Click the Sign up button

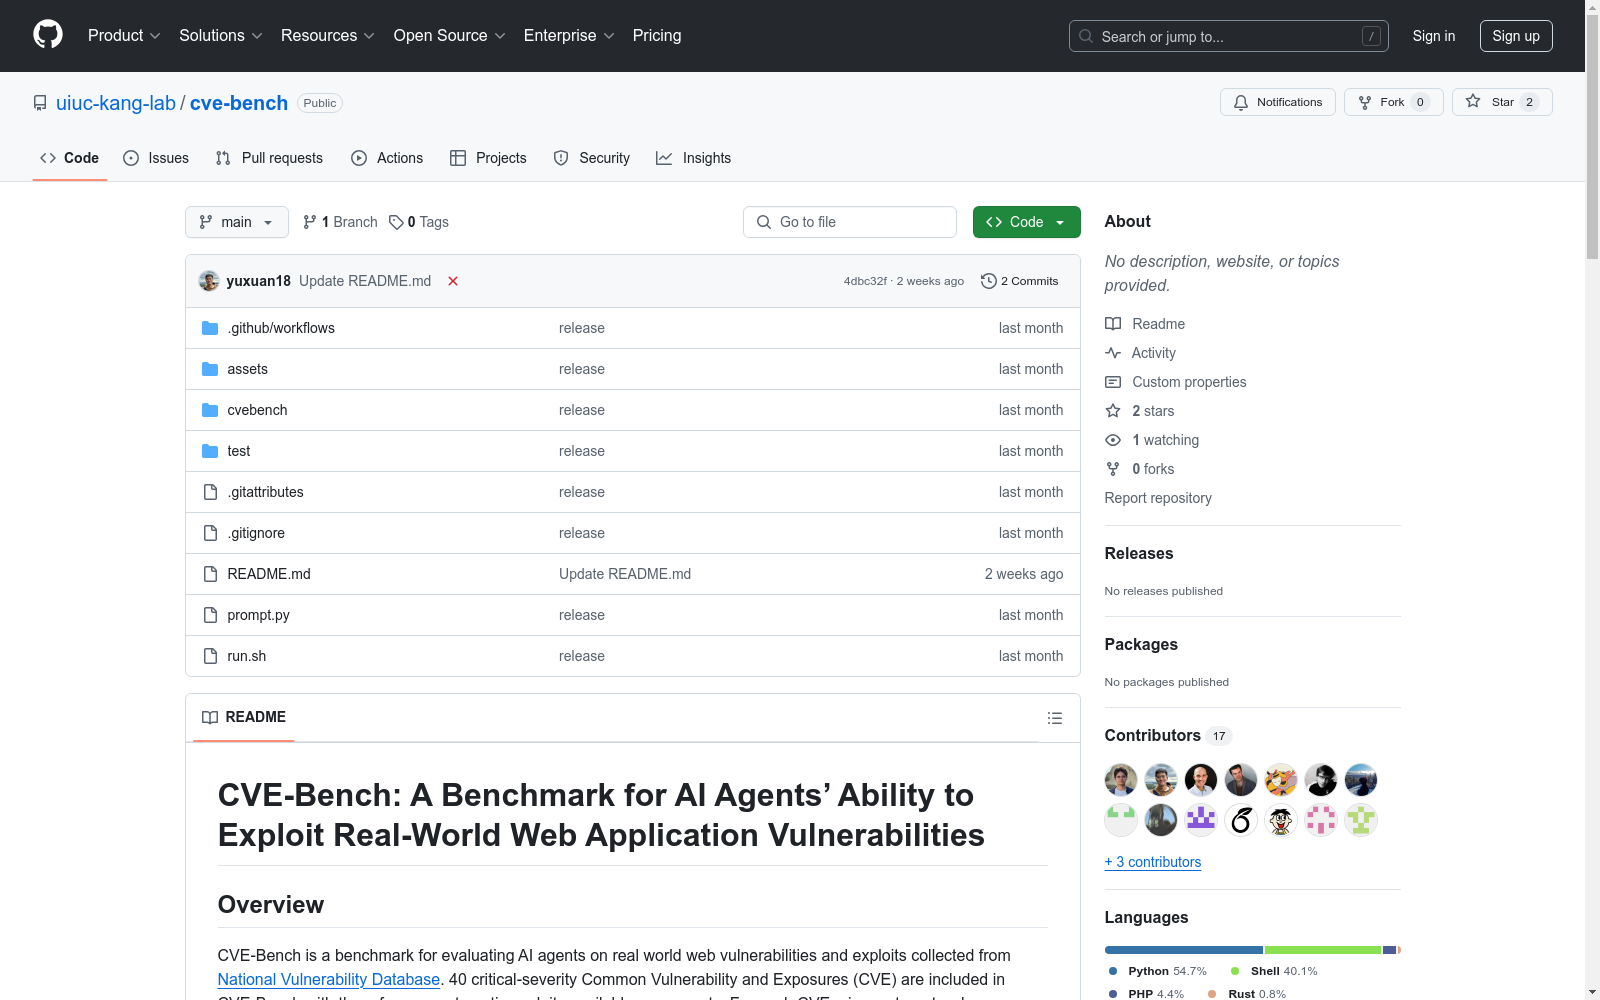pyautogui.click(x=1516, y=36)
